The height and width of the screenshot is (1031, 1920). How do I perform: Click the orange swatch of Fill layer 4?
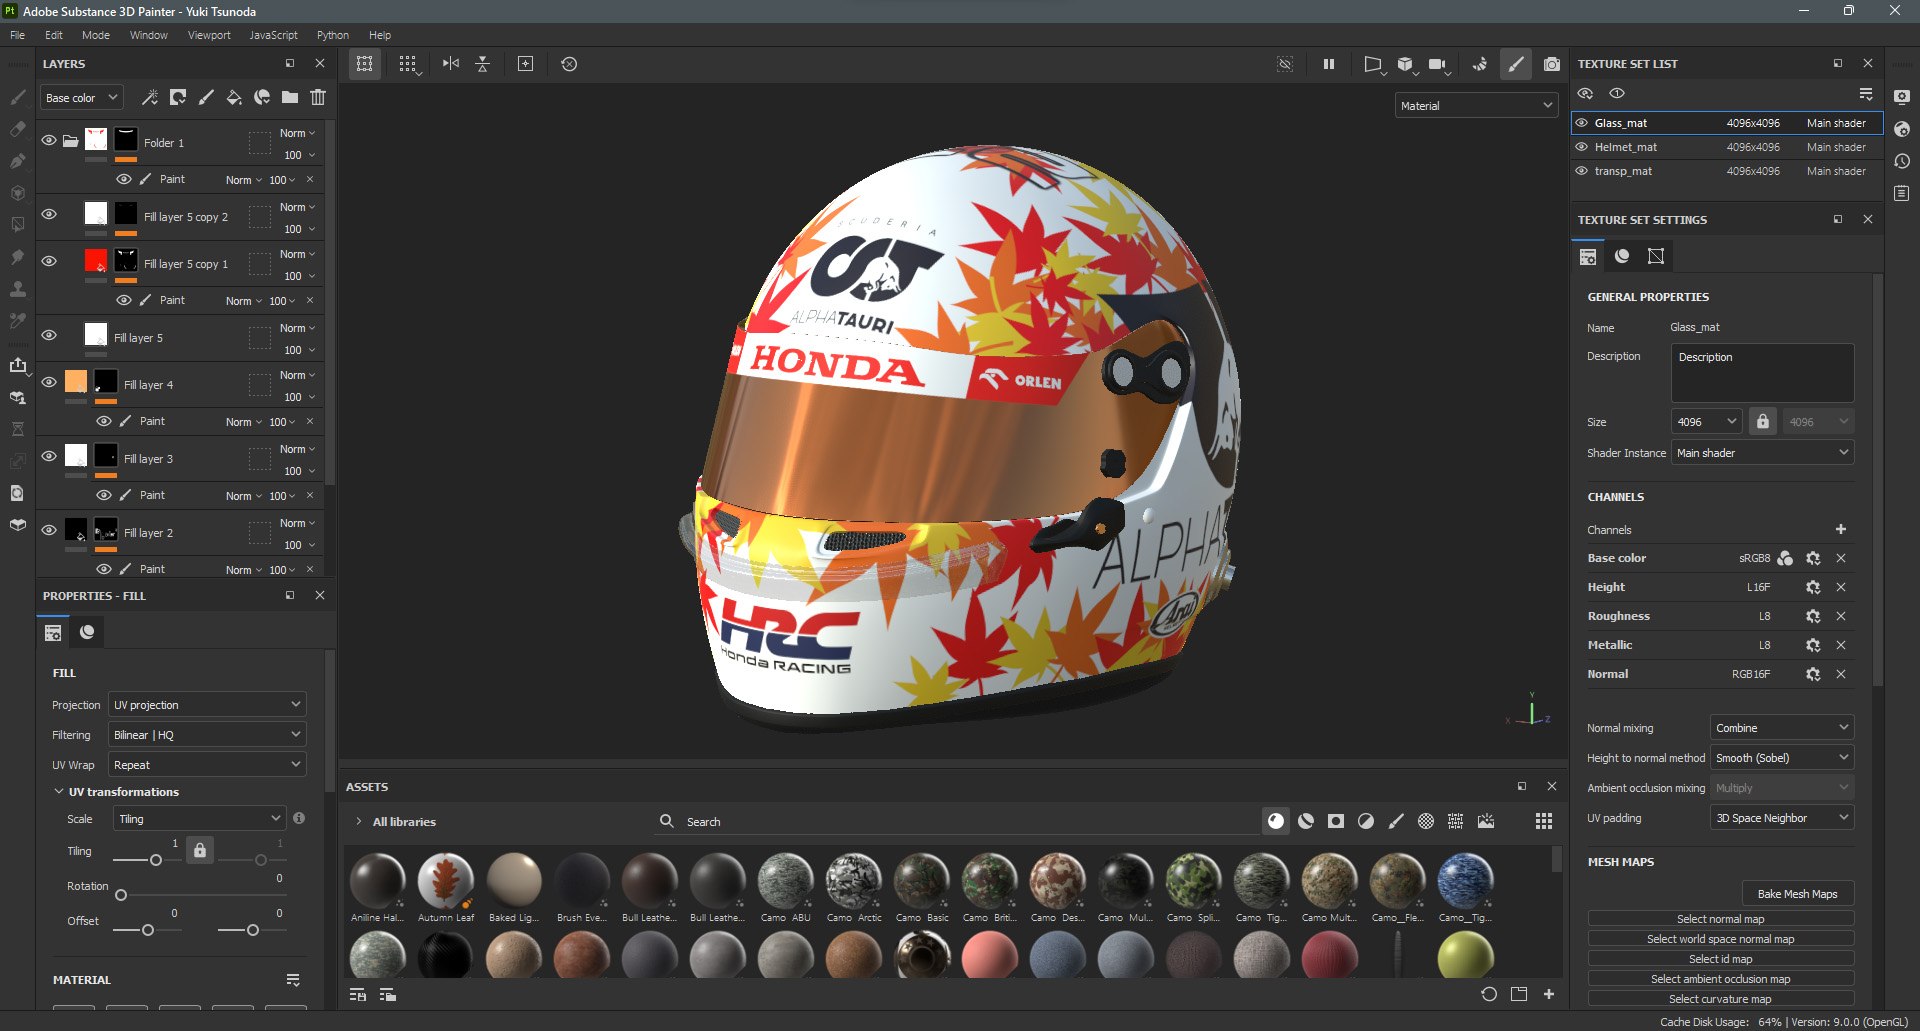pyautogui.click(x=76, y=382)
